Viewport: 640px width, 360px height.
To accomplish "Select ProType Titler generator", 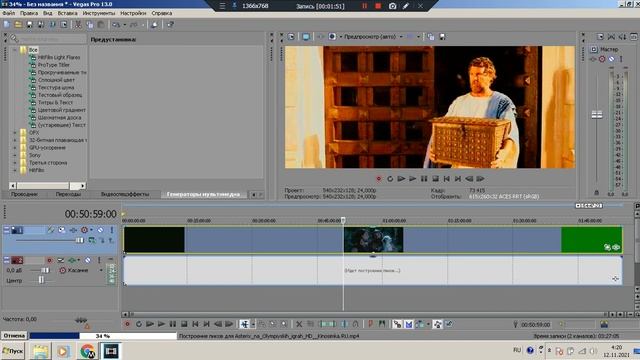I will (x=53, y=65).
